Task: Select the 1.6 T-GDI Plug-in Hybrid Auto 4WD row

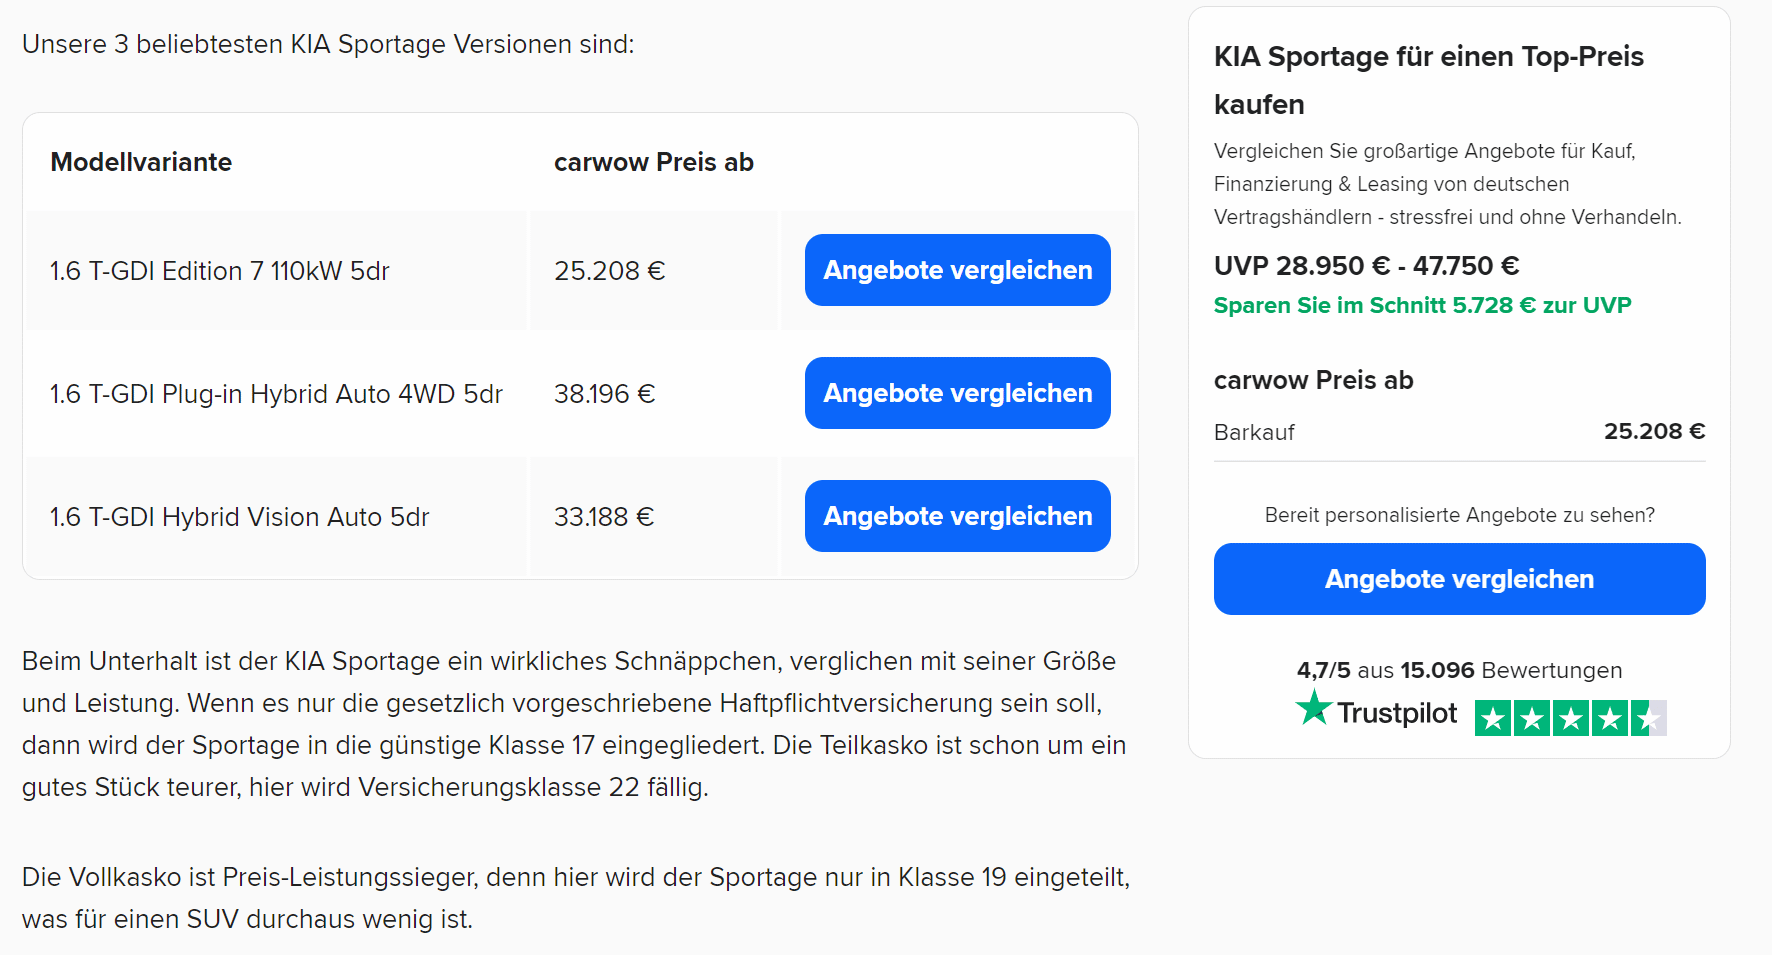Action: [580, 393]
